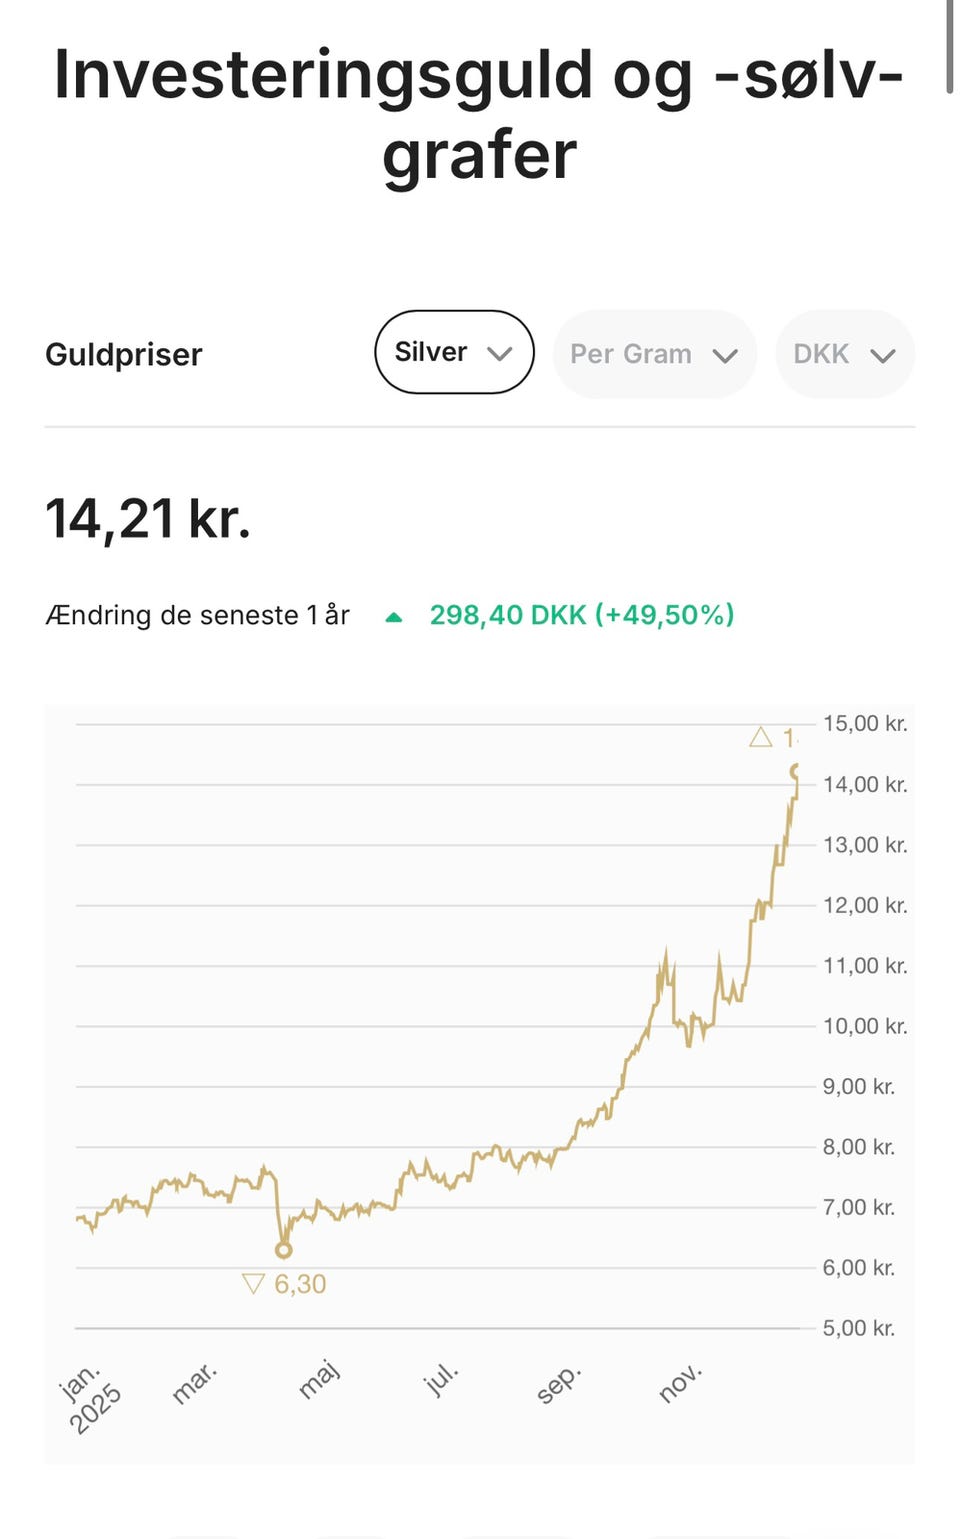Click the Guldpriser label
Screen dimensions: 960x1539
[124, 355]
